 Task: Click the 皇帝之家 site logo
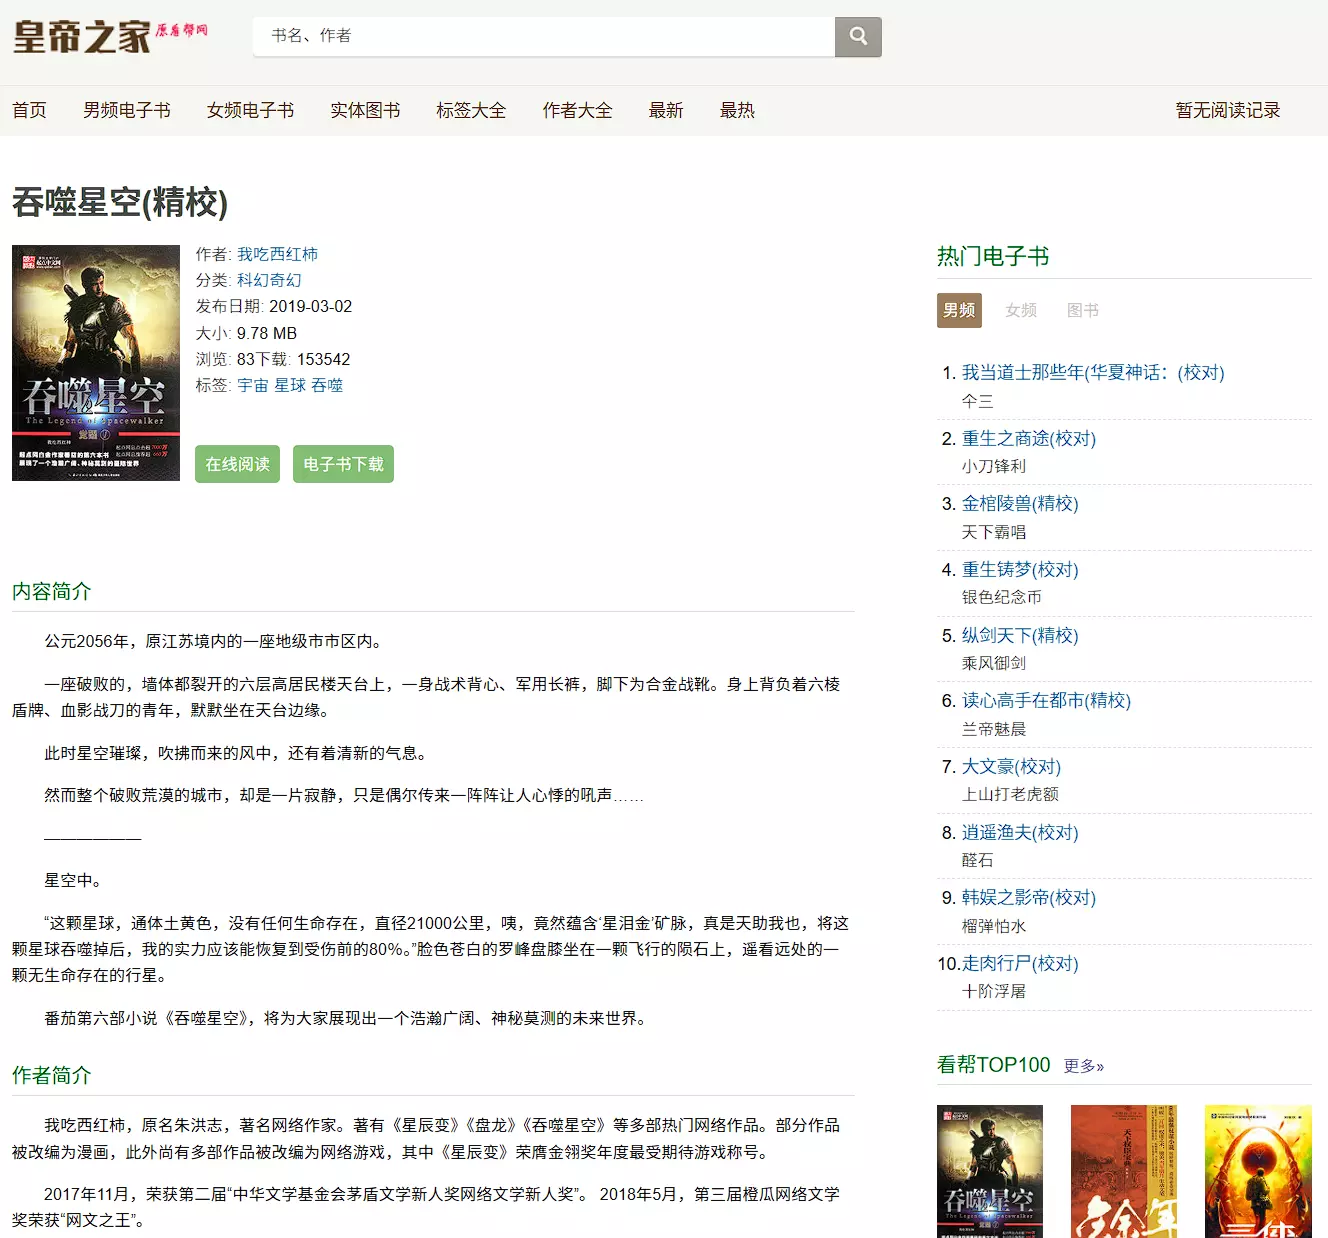click(x=110, y=37)
